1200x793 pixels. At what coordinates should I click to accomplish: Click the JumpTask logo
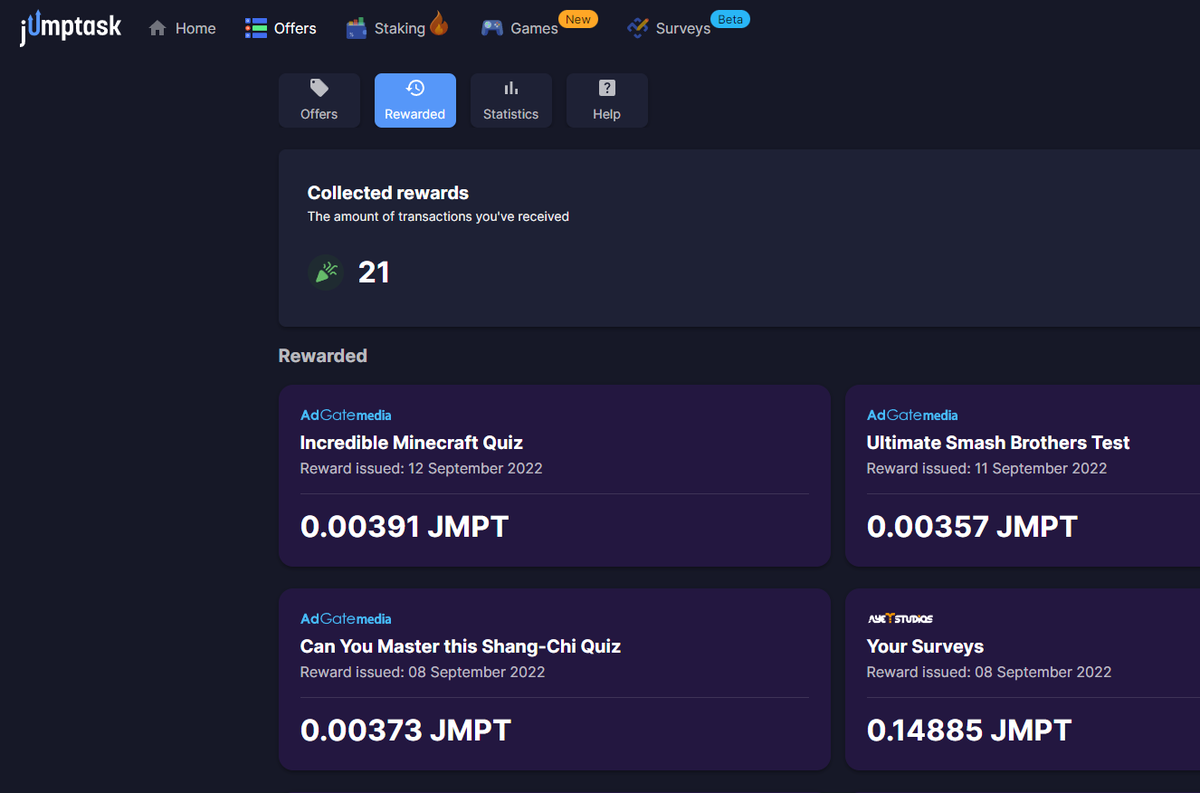pos(70,27)
